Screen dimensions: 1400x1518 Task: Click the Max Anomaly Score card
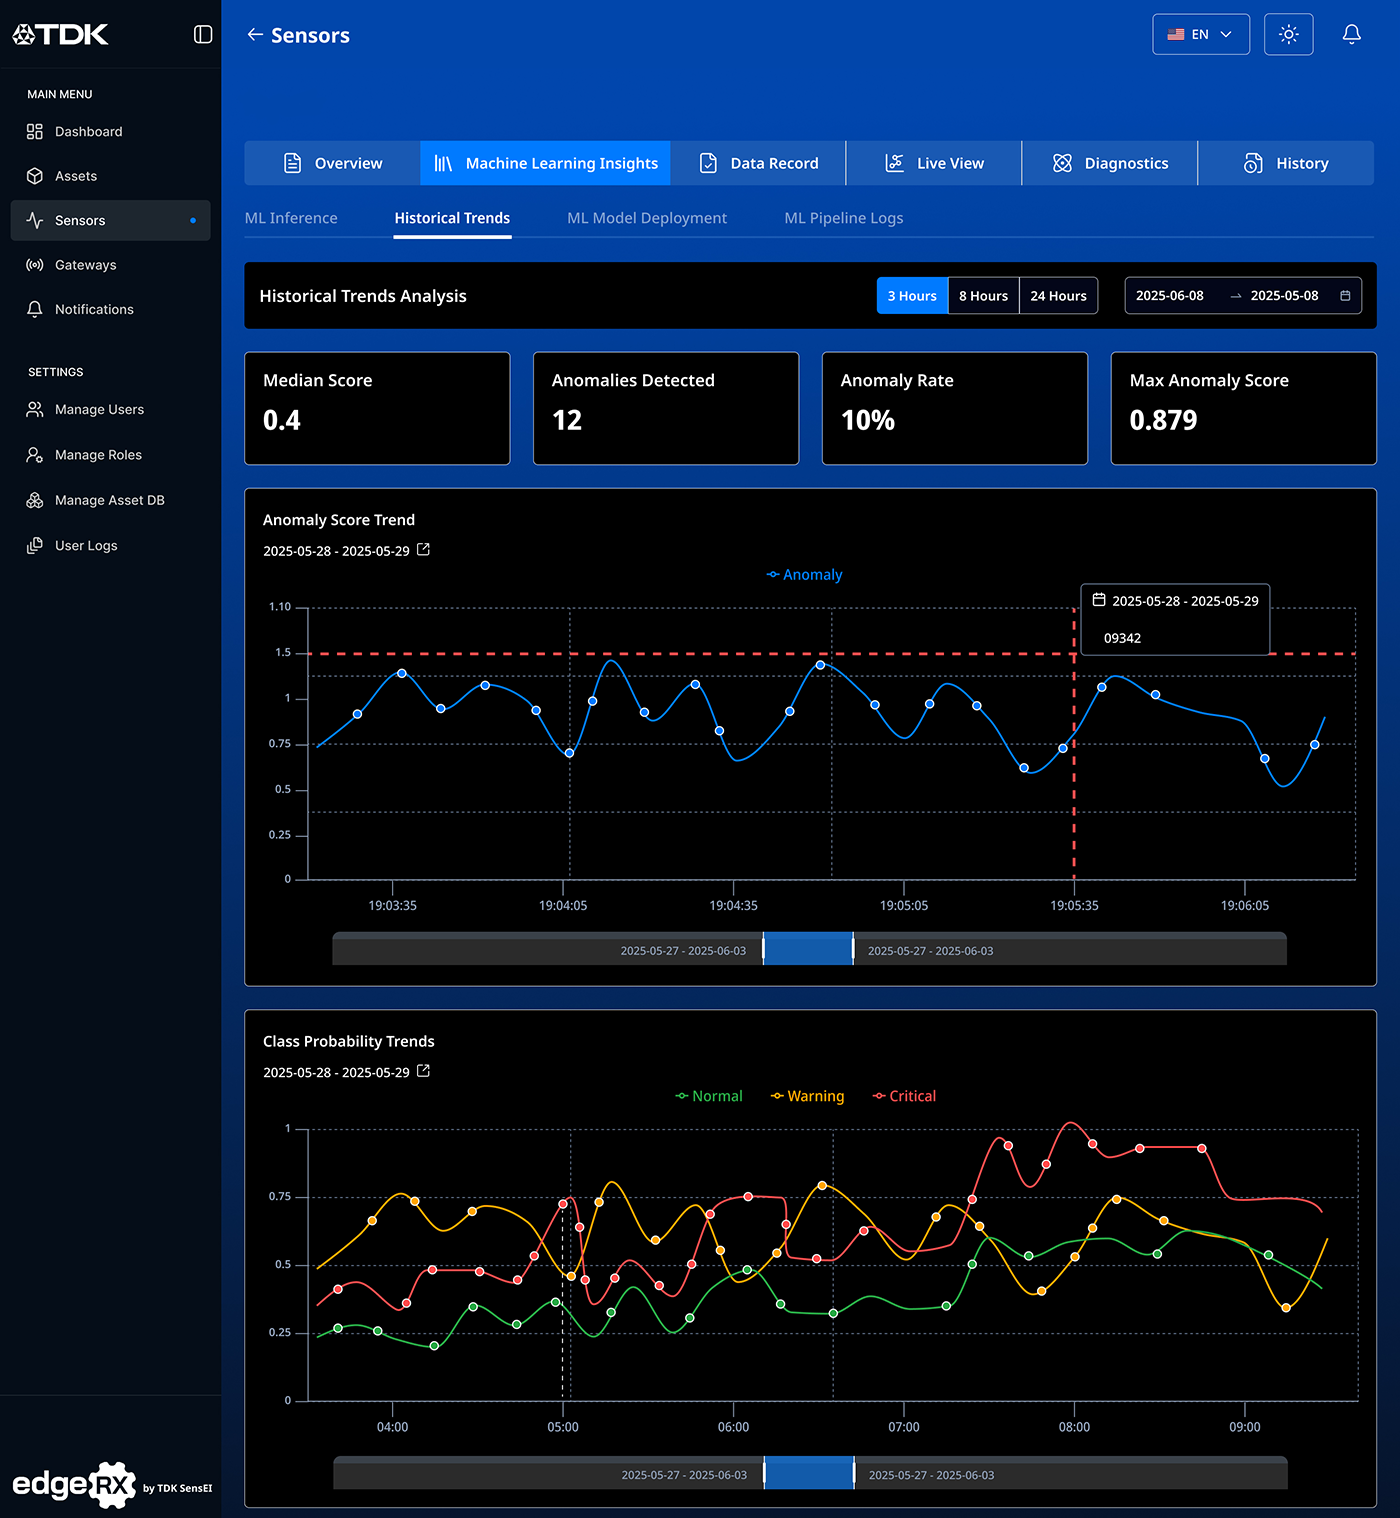click(x=1243, y=408)
